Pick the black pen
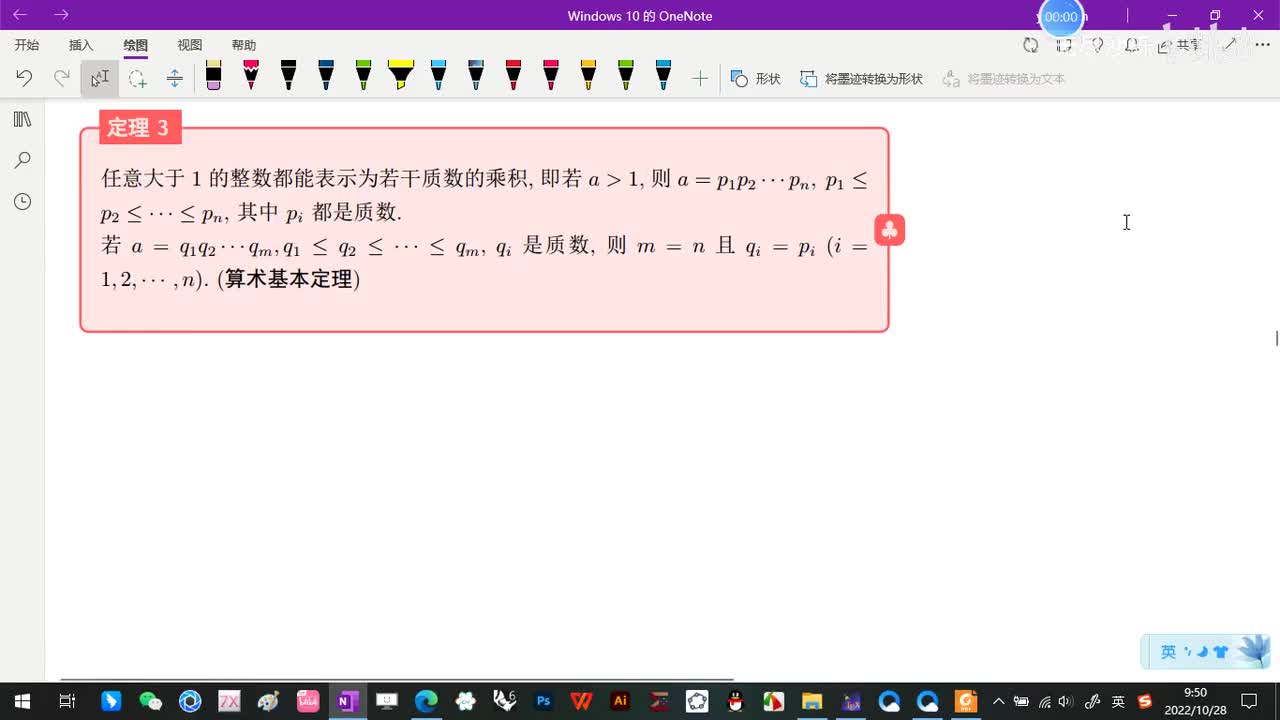 pos(288,75)
